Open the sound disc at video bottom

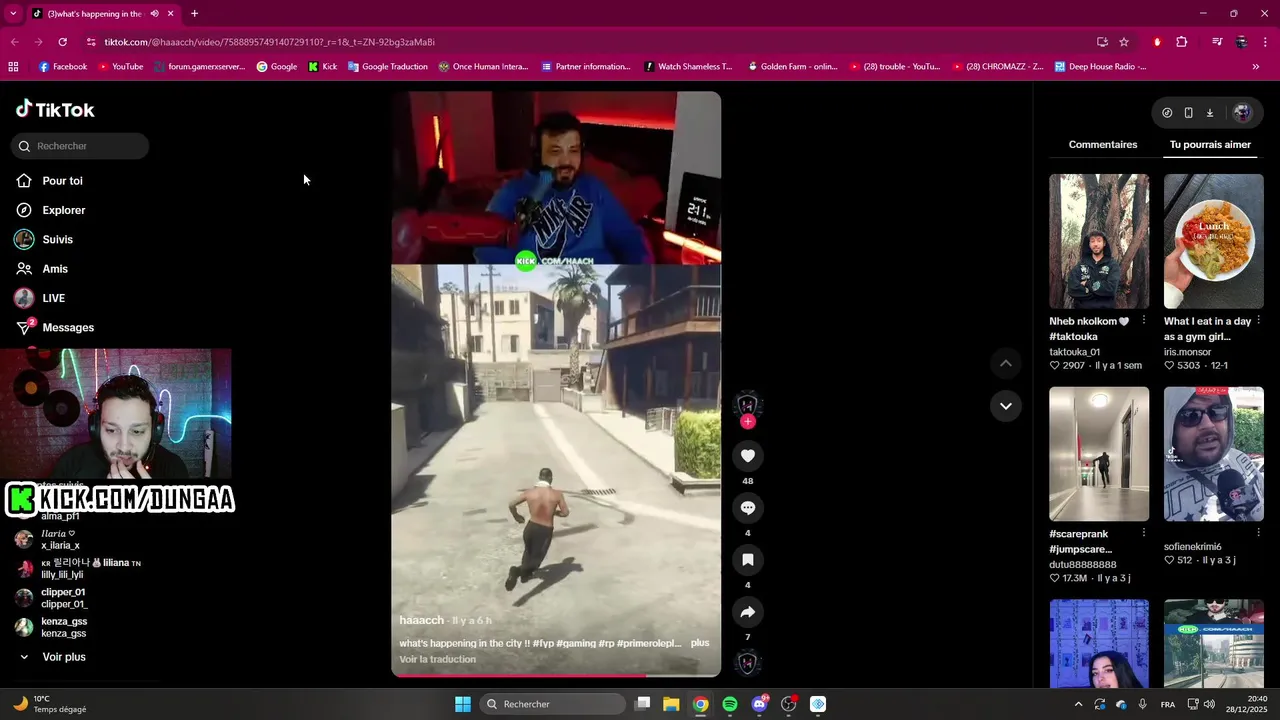pos(747,663)
